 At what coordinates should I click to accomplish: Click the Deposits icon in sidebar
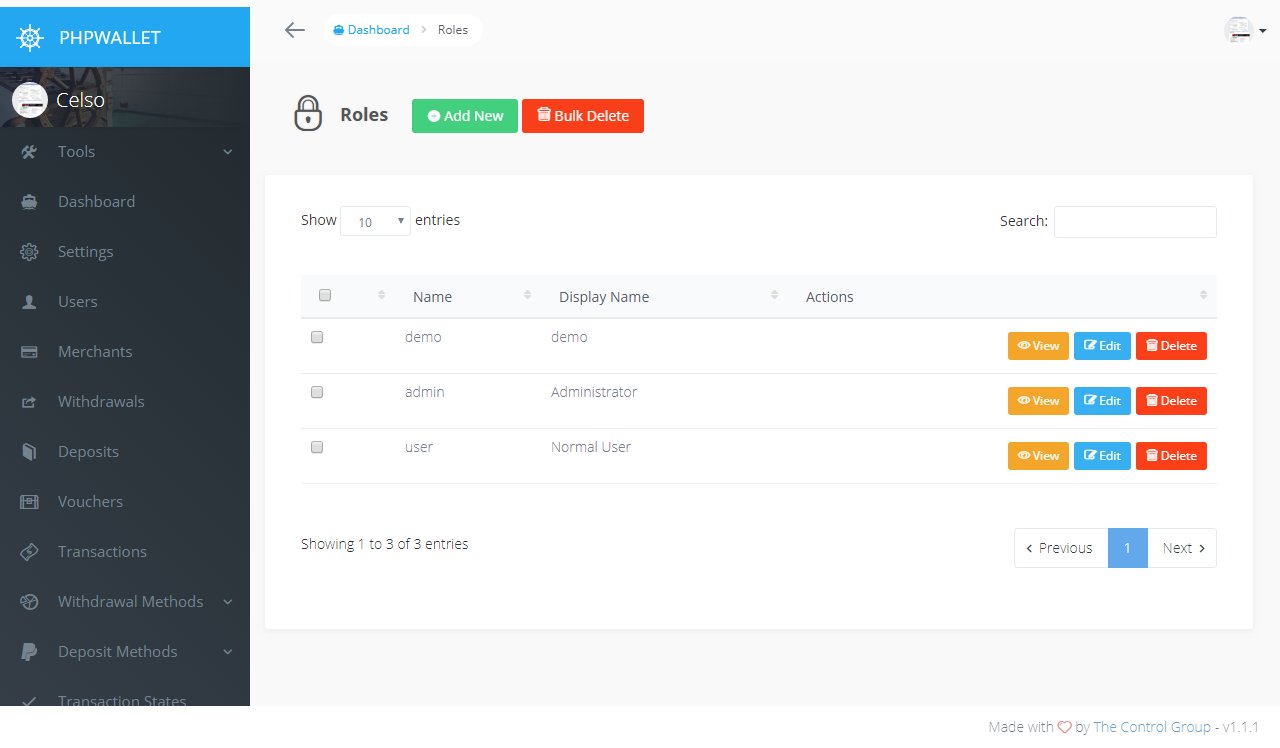(29, 452)
